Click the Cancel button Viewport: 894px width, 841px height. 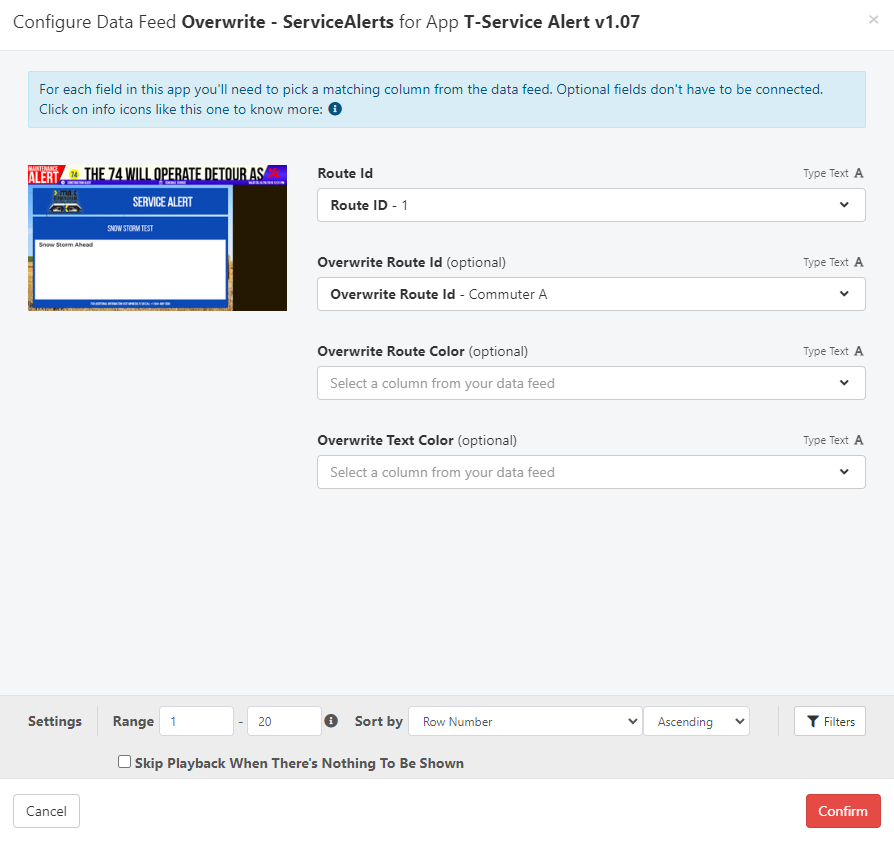(46, 811)
